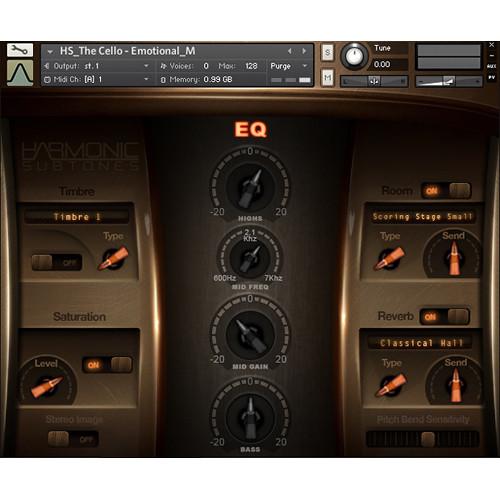500x500 pixels.
Task: Click the Highs EQ knob
Action: pos(250,187)
